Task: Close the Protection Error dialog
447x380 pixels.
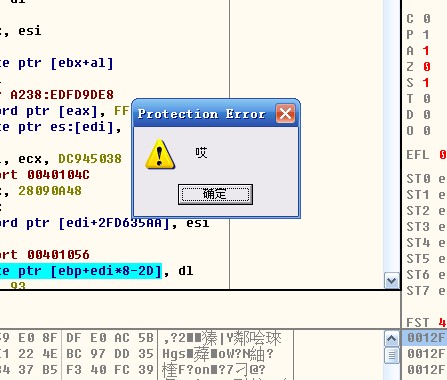Action: (285, 114)
